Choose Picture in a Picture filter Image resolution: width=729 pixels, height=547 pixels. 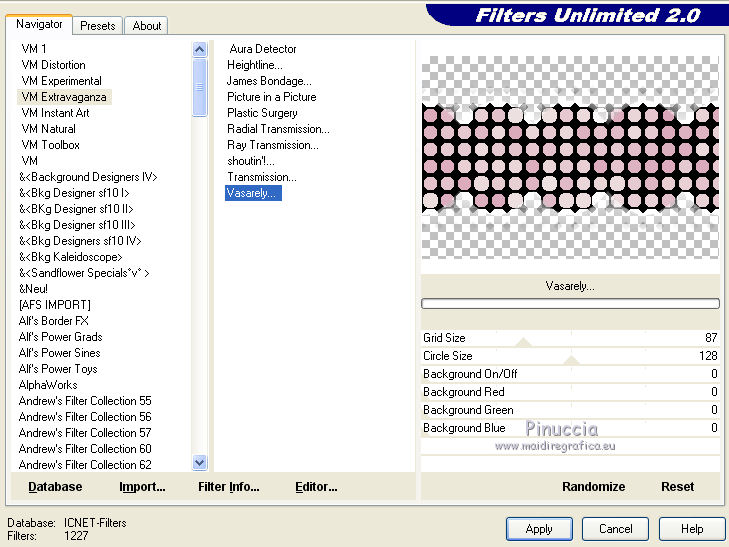(272, 97)
